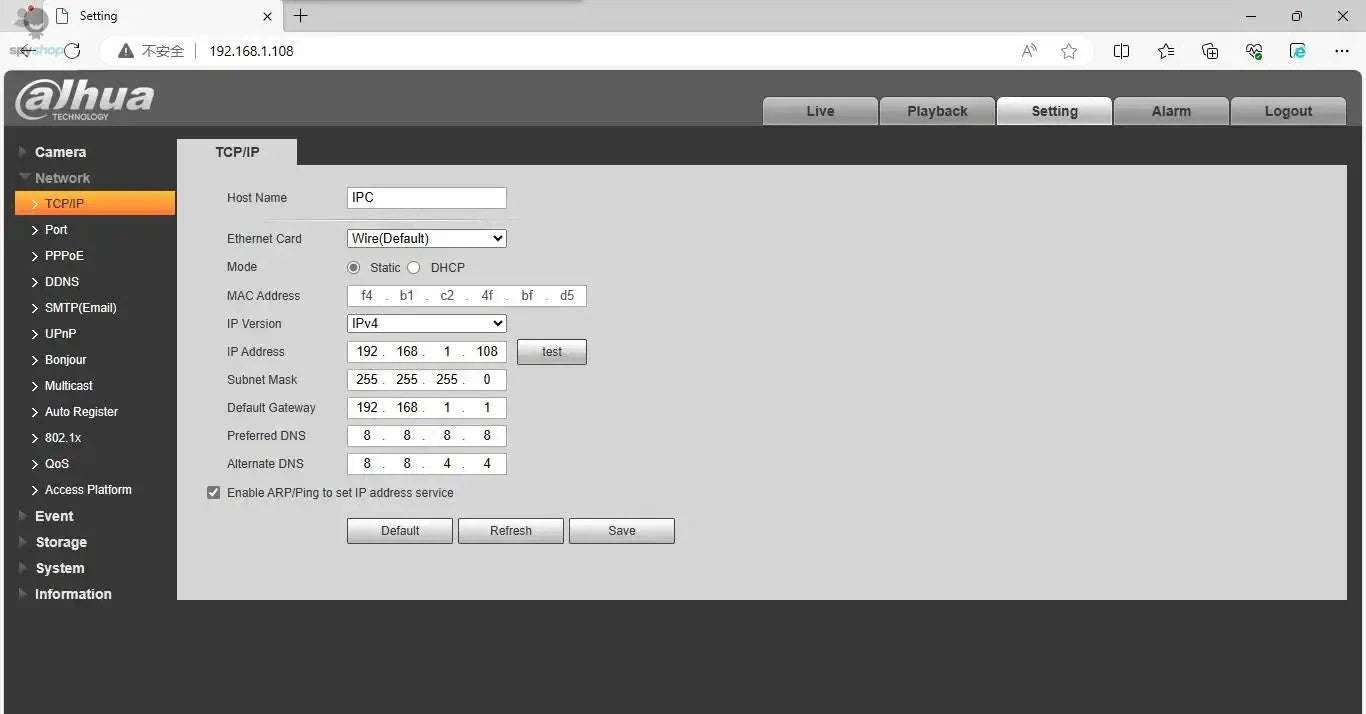
Task: Click the Host Name input field
Action: pos(426,198)
